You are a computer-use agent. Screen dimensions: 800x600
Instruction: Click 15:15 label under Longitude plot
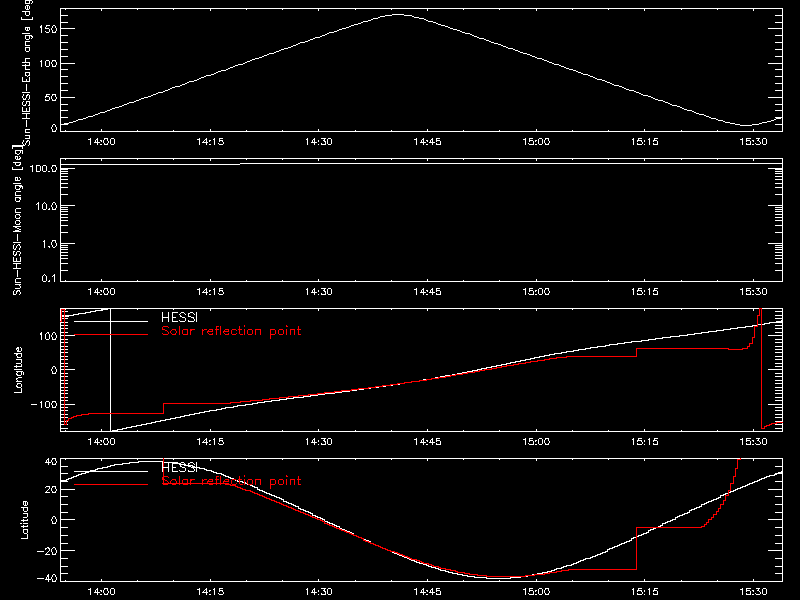click(645, 442)
